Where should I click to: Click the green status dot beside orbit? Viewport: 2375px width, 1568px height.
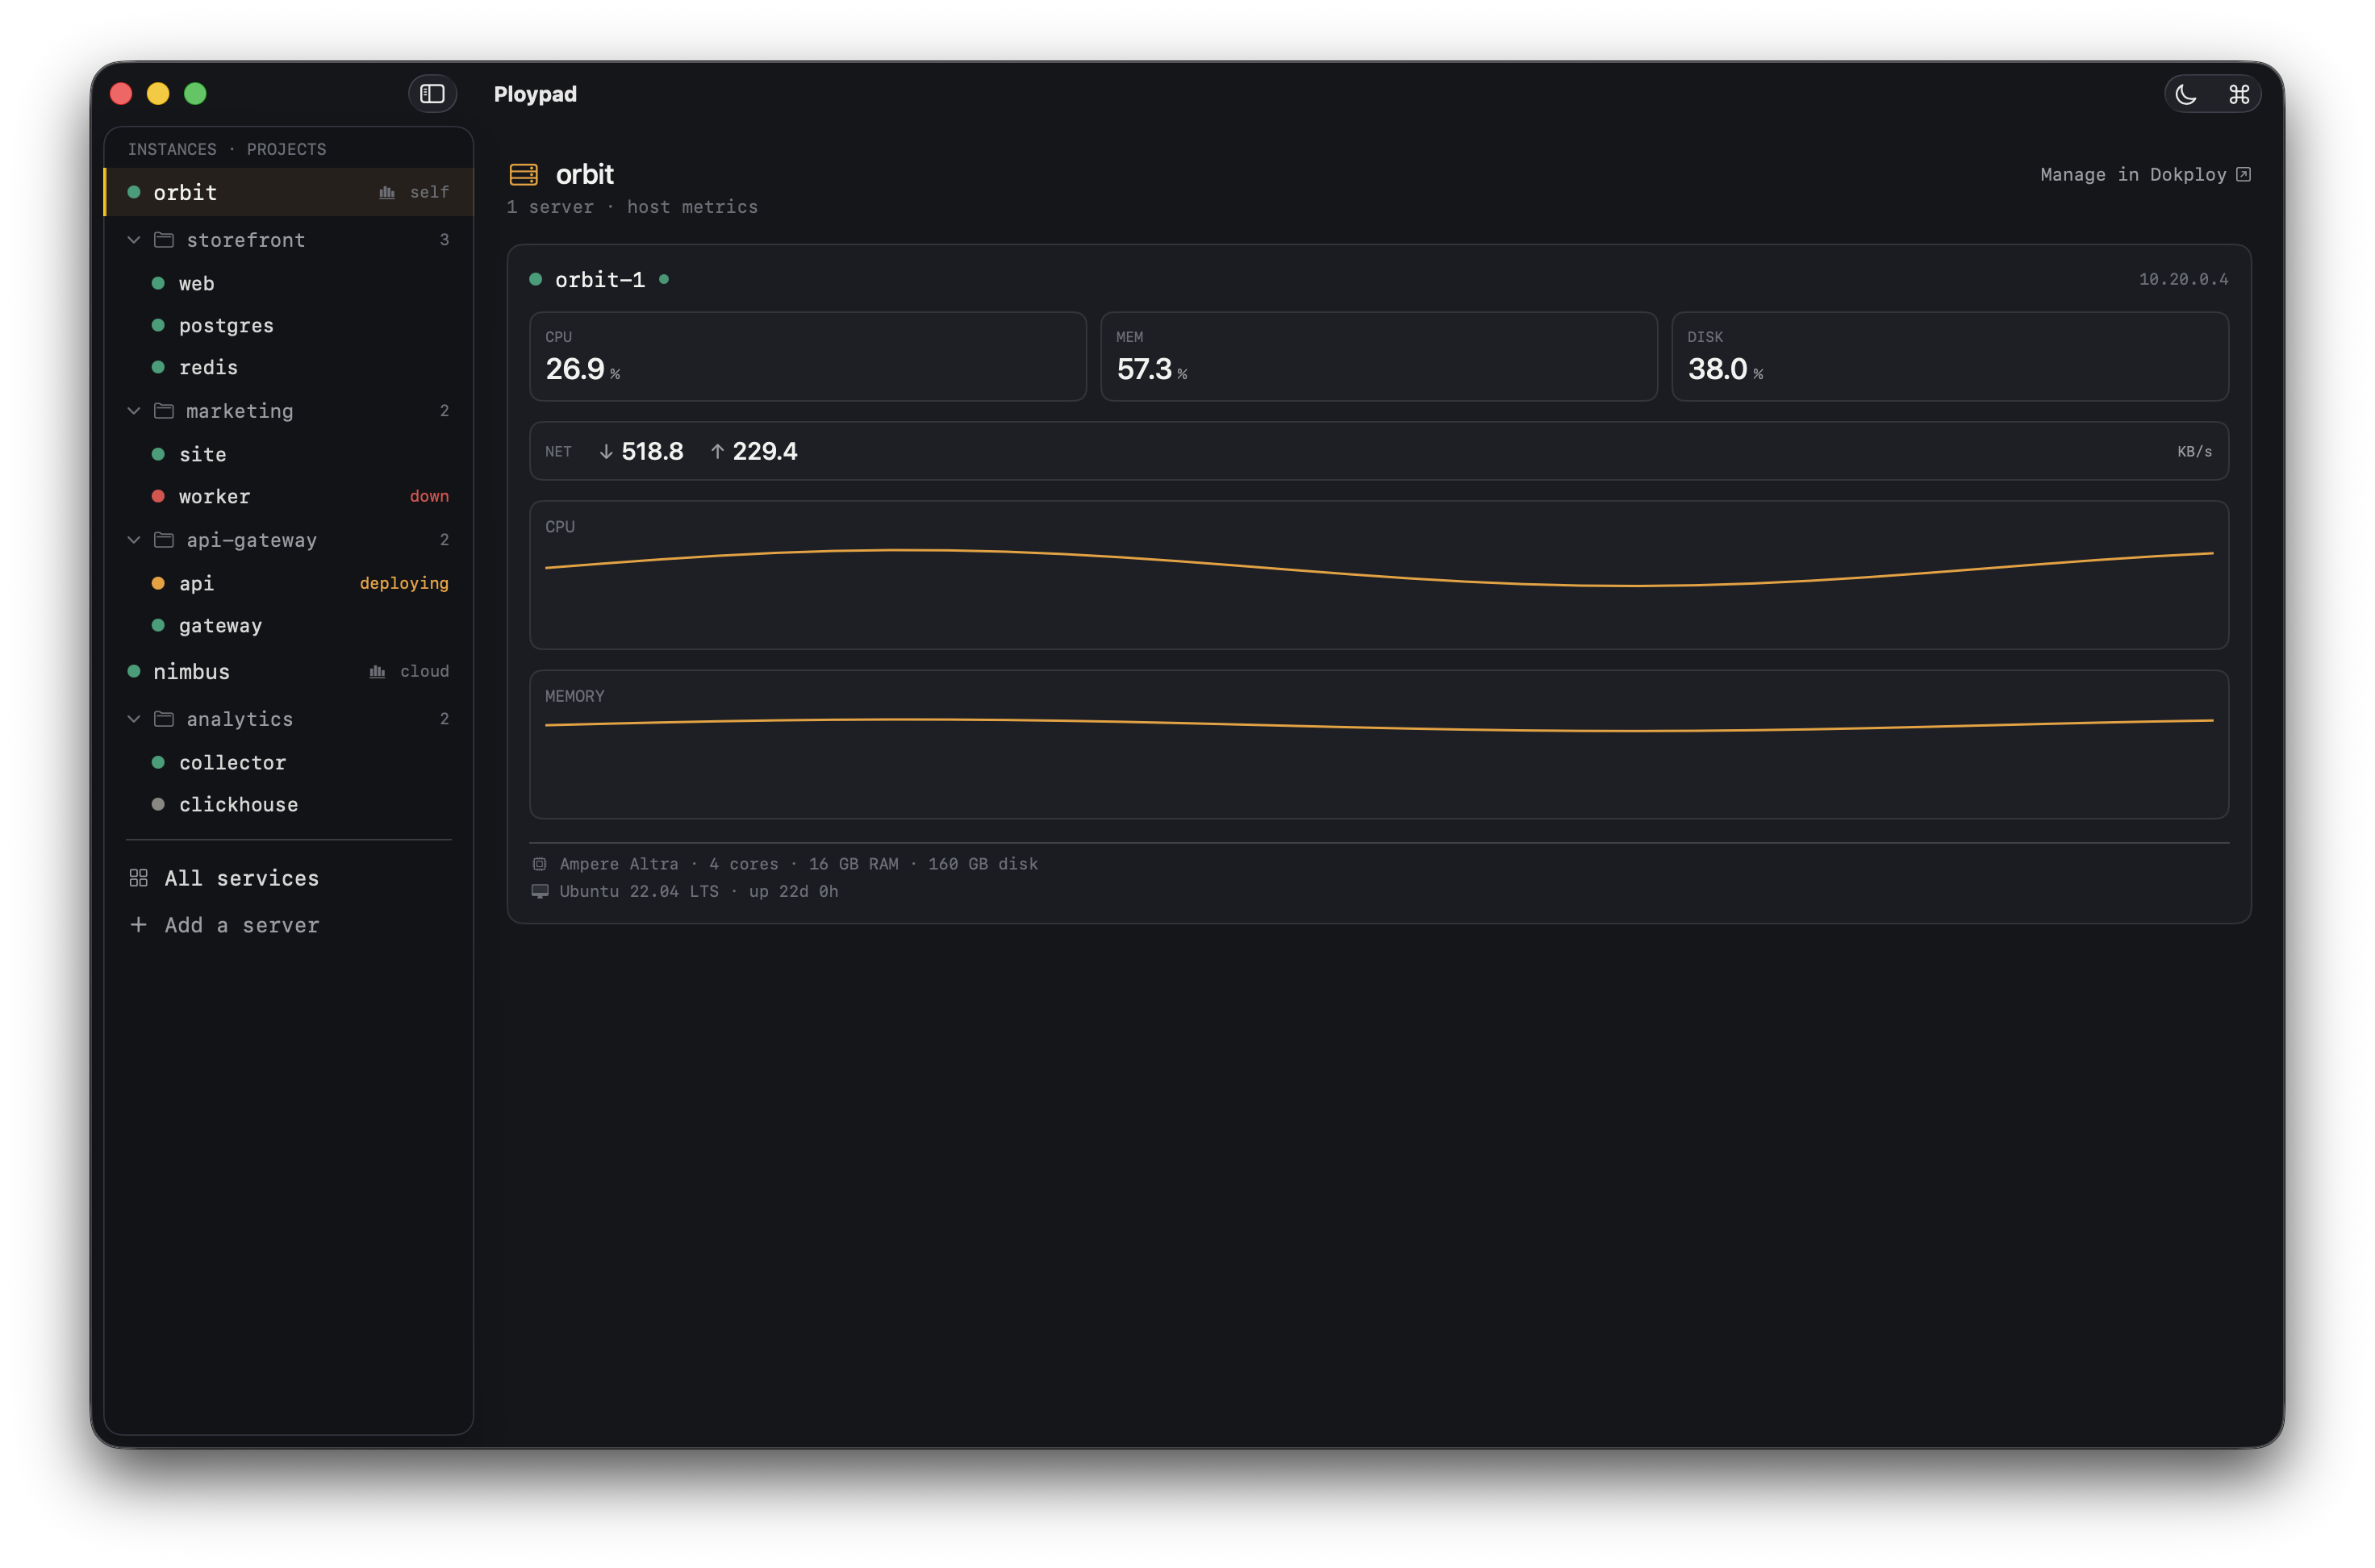[x=133, y=192]
